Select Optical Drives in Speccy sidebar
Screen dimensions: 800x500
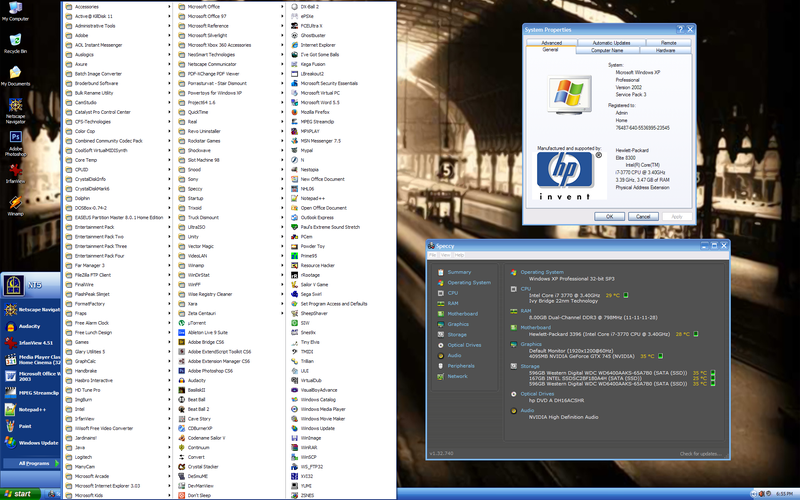pos(464,345)
